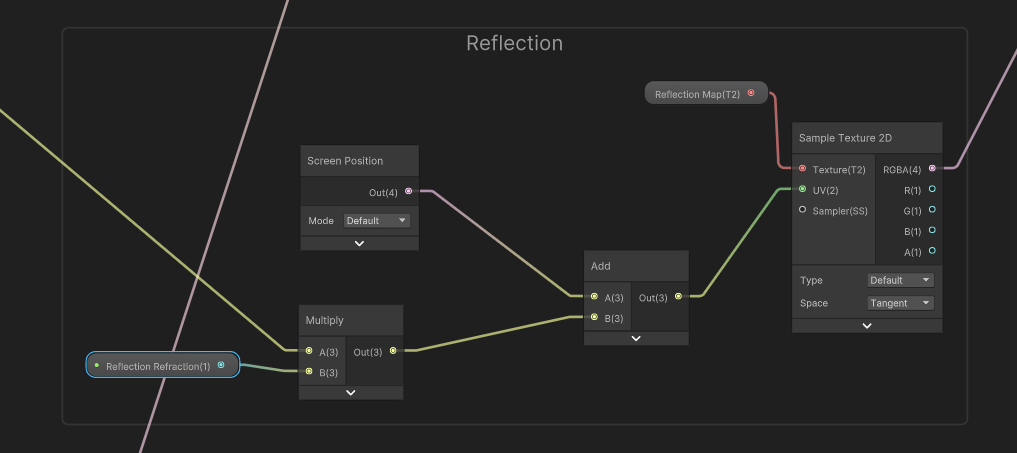1017x453 pixels.
Task: Collapse the Add node chevron
Action: click(x=636, y=338)
